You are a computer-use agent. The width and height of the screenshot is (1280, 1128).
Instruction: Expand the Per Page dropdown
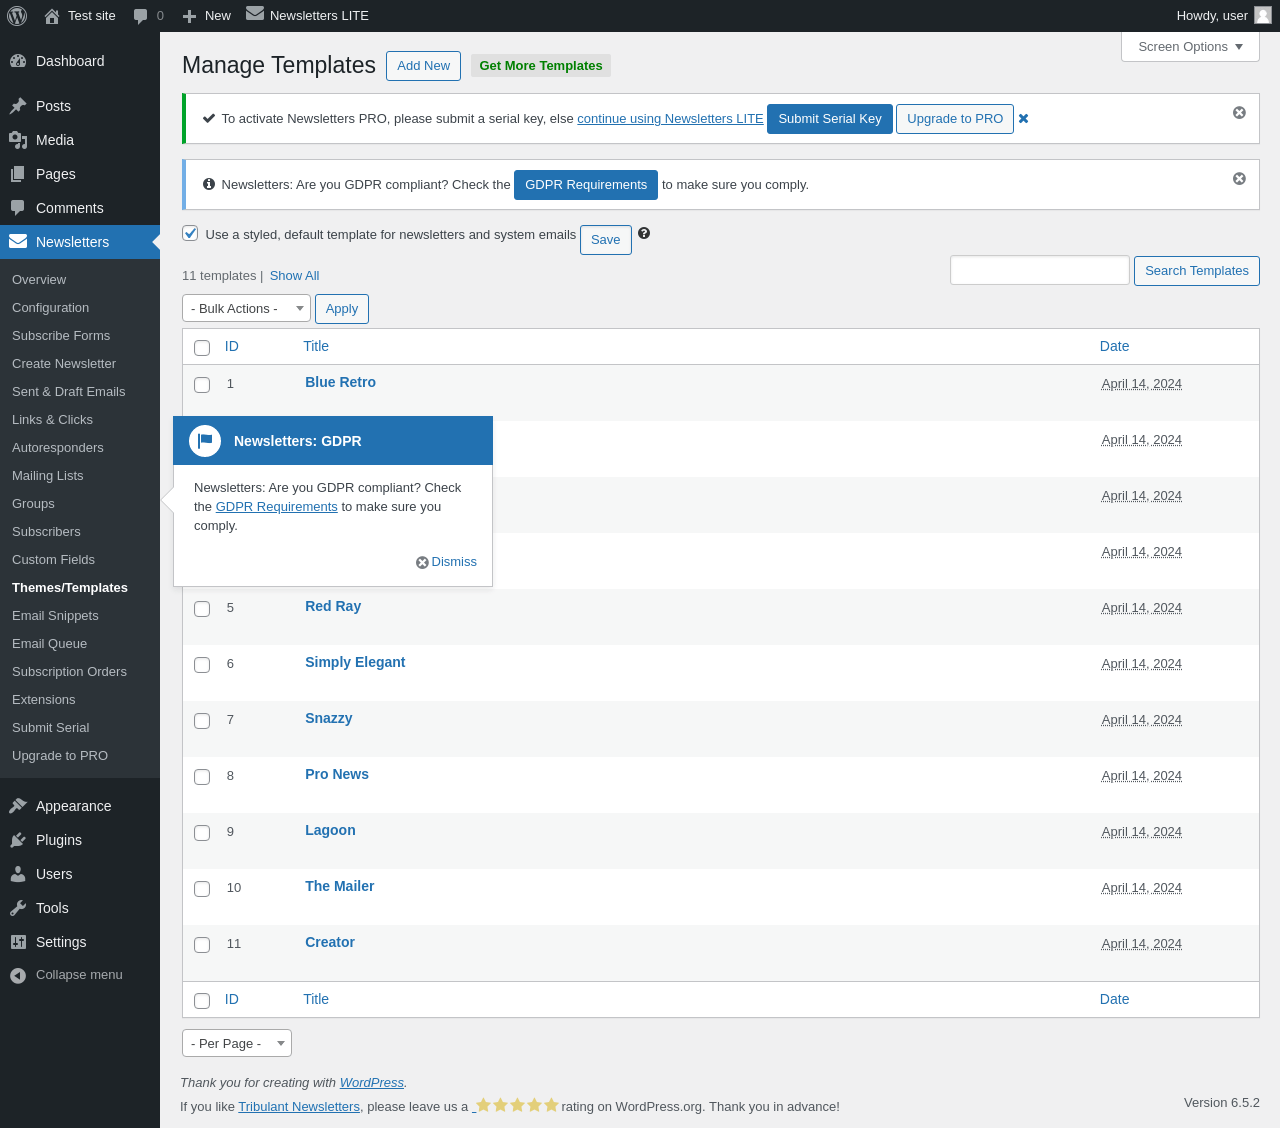click(237, 1043)
